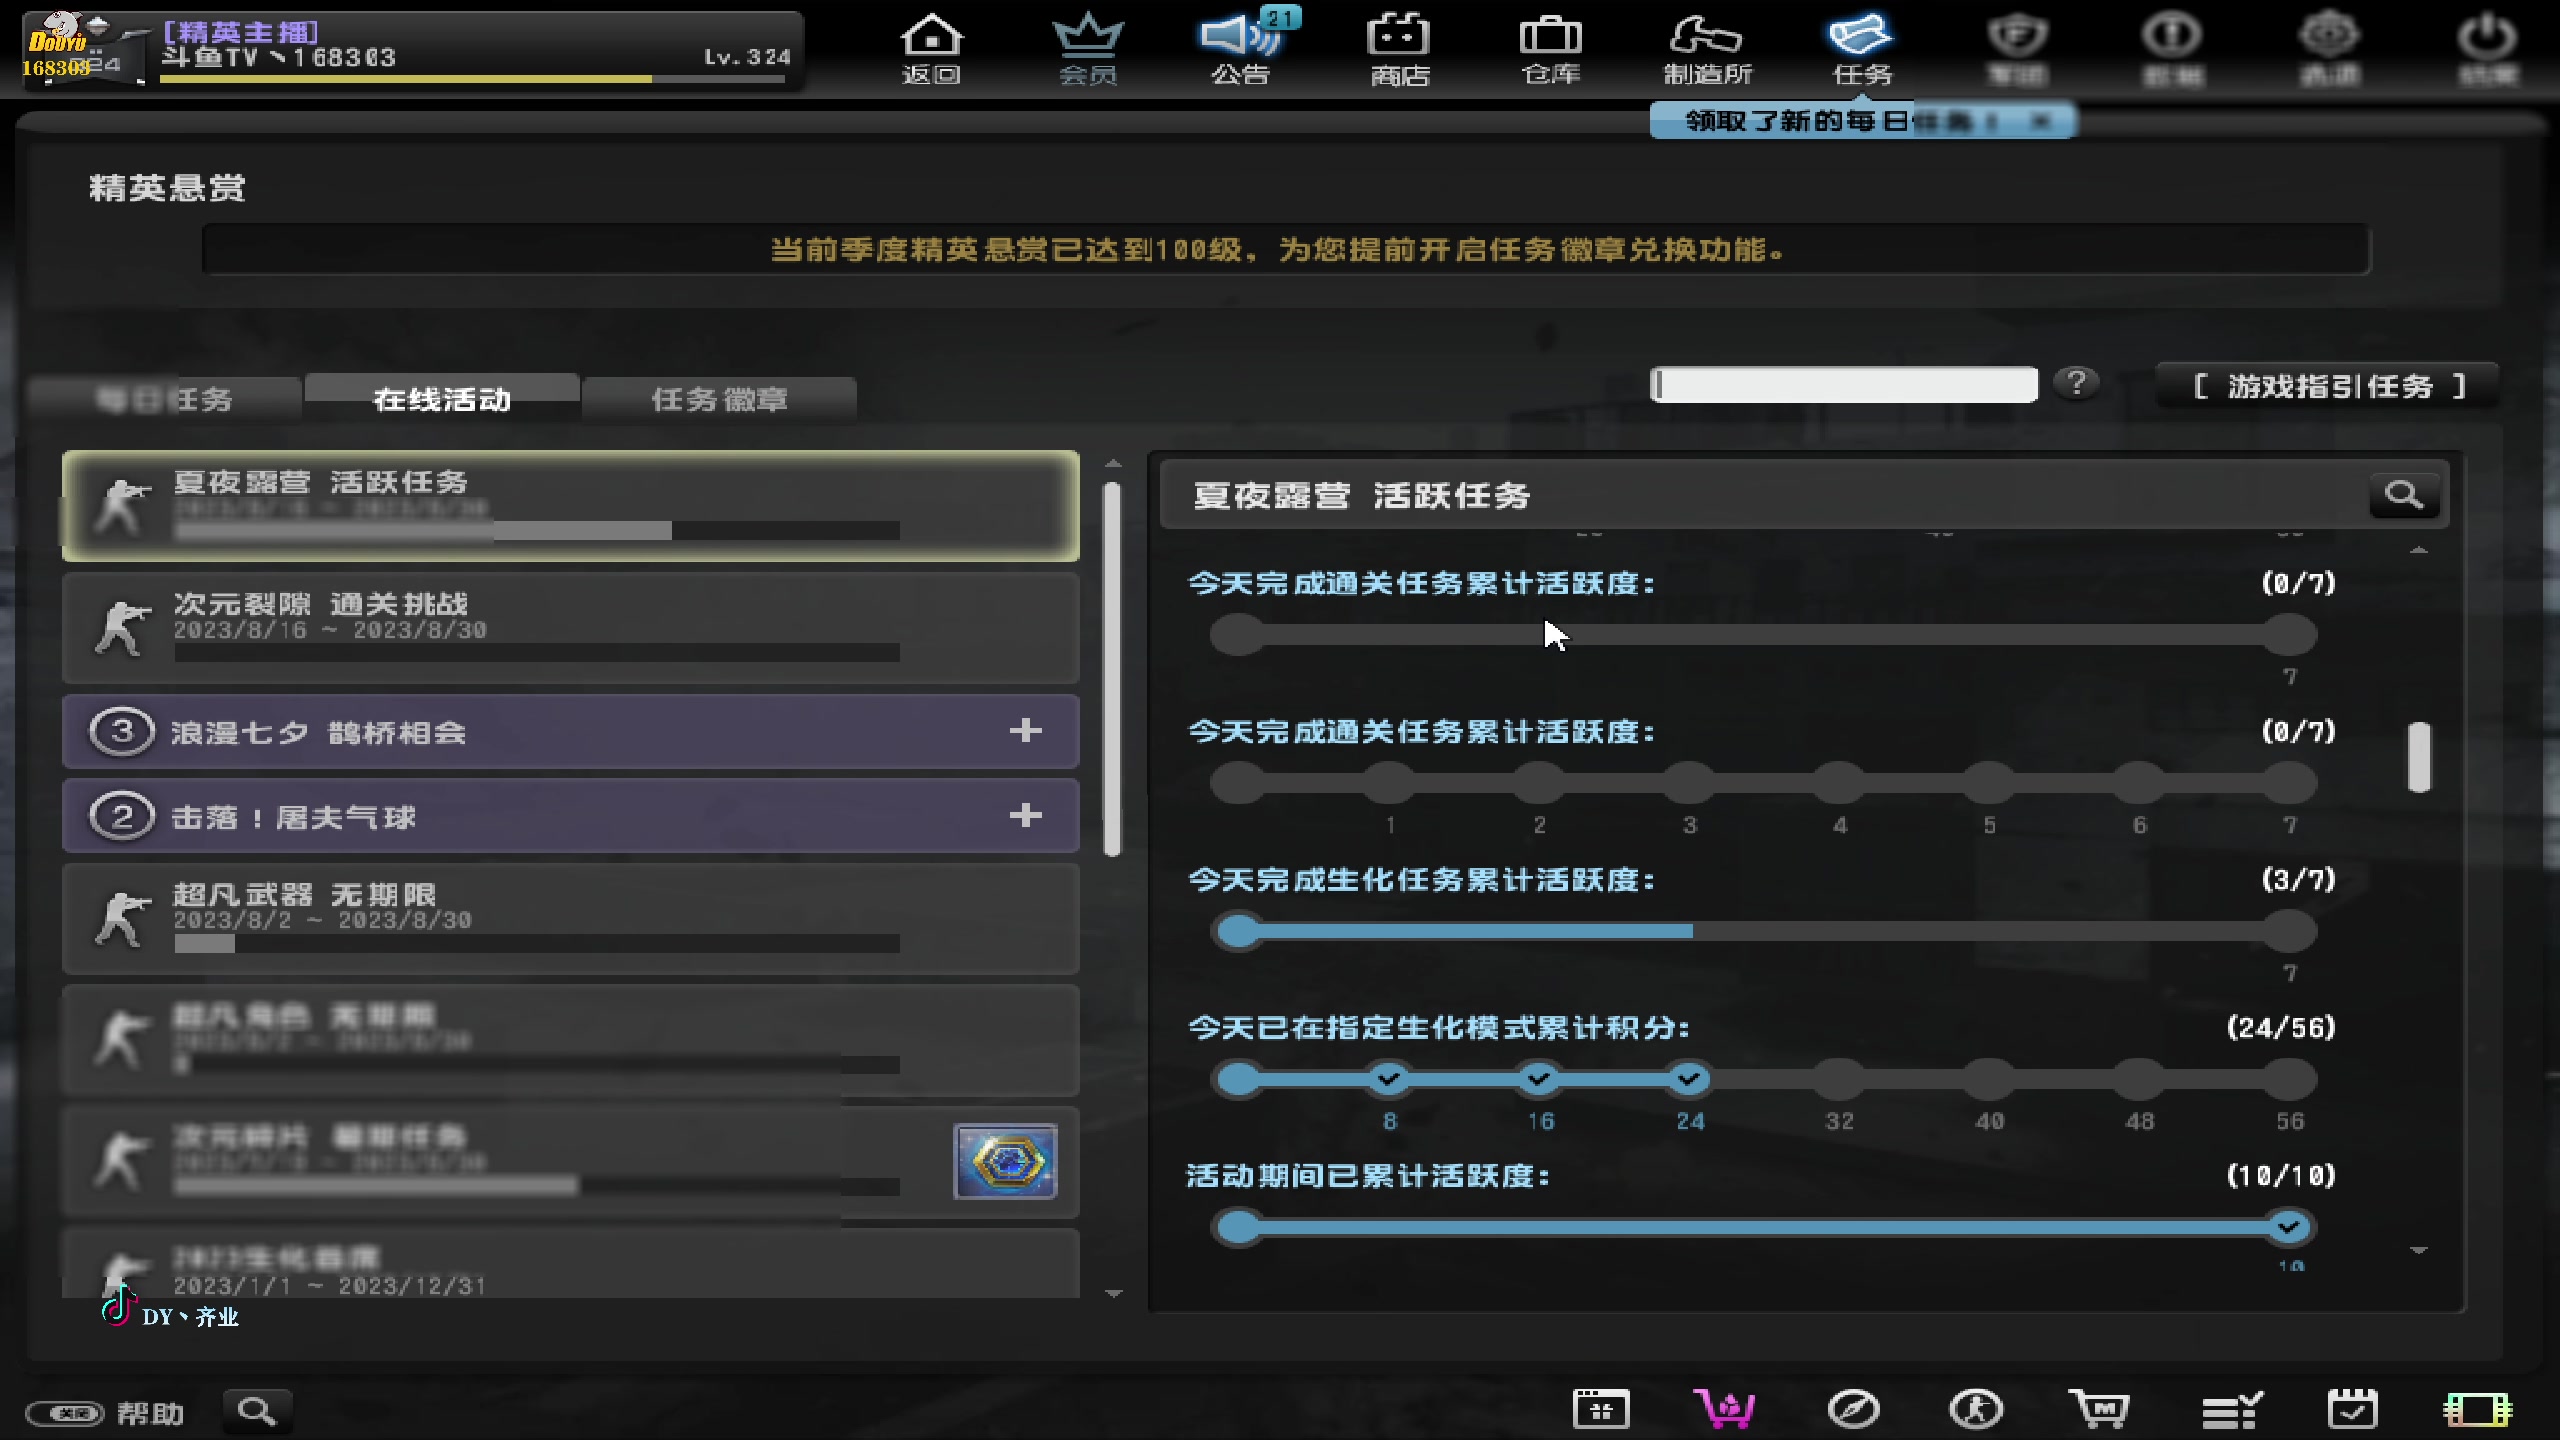
Task: Switch to the 每日任务 tab
Action: pos(165,400)
